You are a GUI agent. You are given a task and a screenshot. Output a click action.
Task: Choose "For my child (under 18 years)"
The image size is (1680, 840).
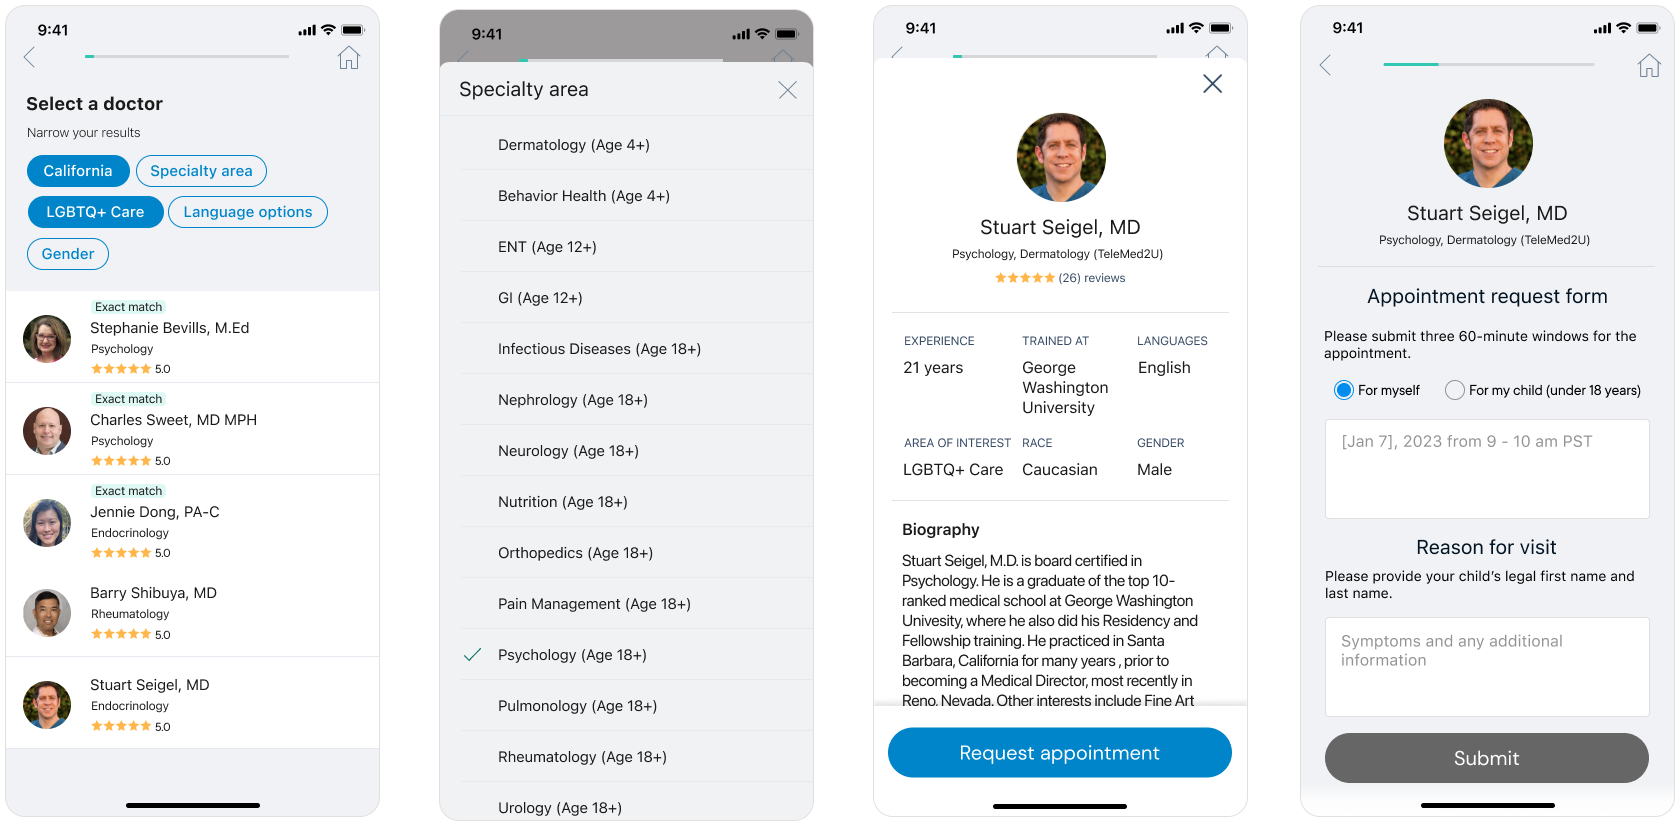click(x=1455, y=390)
